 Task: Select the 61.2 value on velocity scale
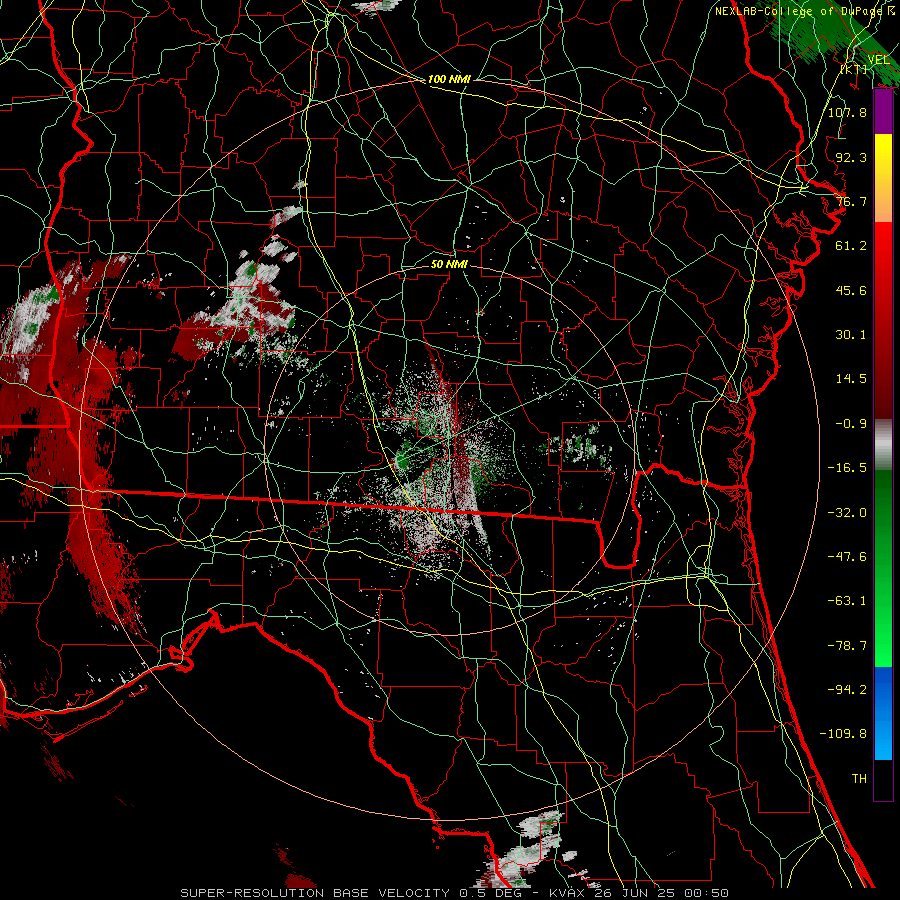pos(851,246)
